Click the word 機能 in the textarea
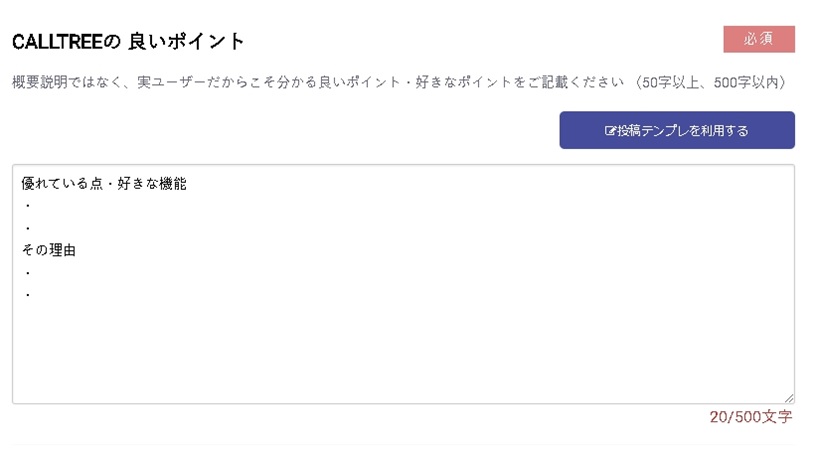The height and width of the screenshot is (450, 816). click(x=173, y=184)
